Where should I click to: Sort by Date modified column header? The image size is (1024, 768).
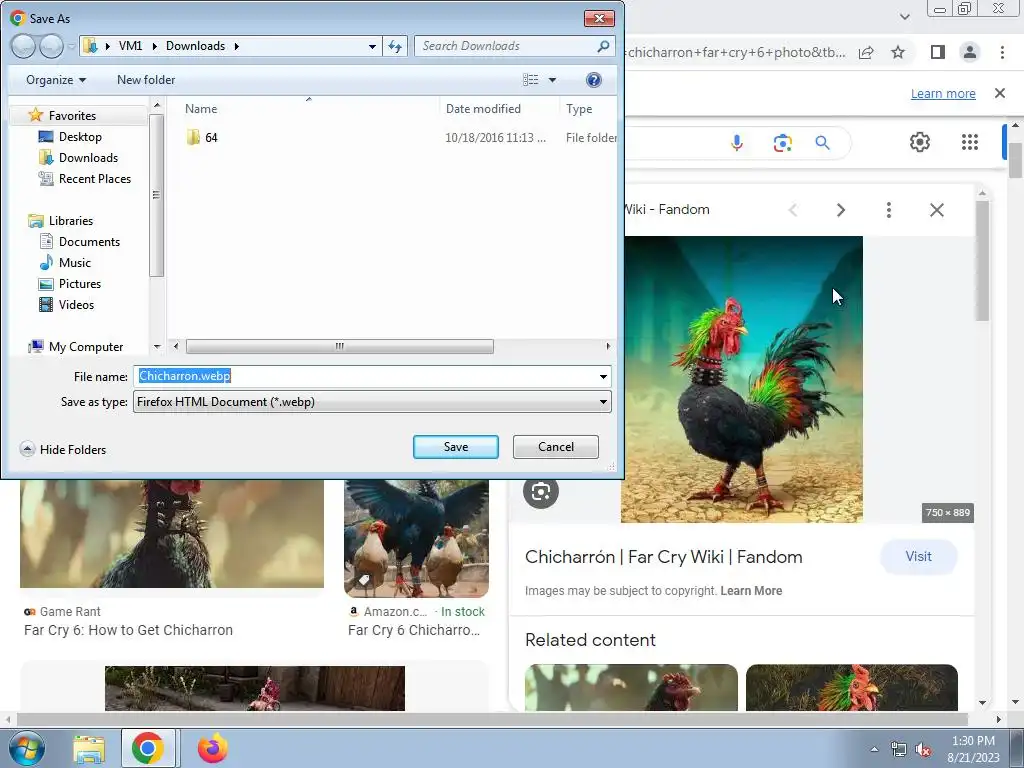pos(483,108)
